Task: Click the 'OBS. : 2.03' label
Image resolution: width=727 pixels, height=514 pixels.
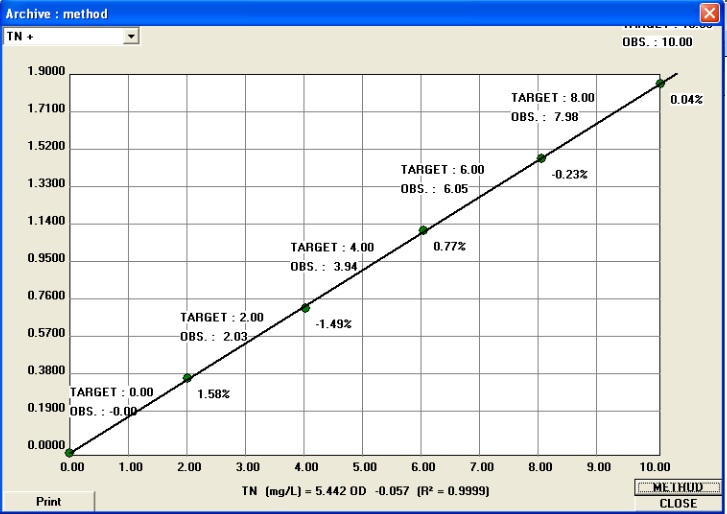Action: (214, 336)
